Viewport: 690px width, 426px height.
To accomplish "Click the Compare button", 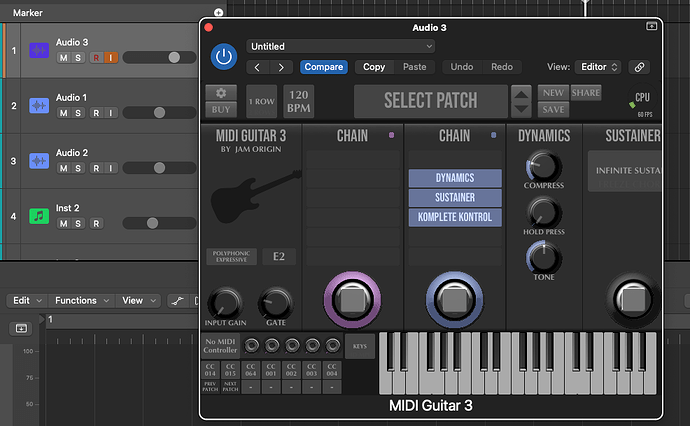I will [x=323, y=67].
